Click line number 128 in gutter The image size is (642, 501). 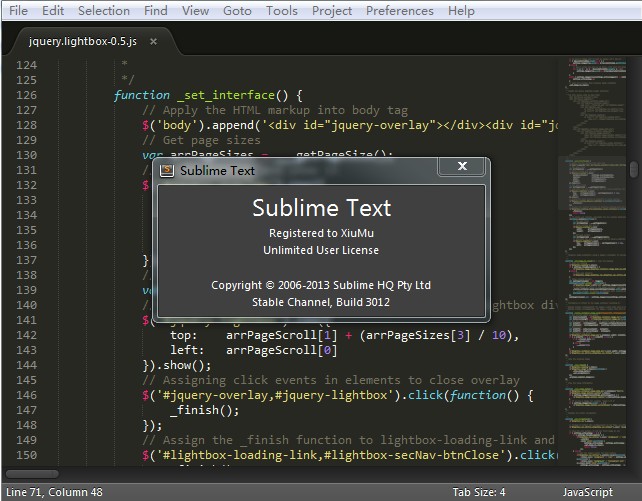pyautogui.click(x=27, y=125)
